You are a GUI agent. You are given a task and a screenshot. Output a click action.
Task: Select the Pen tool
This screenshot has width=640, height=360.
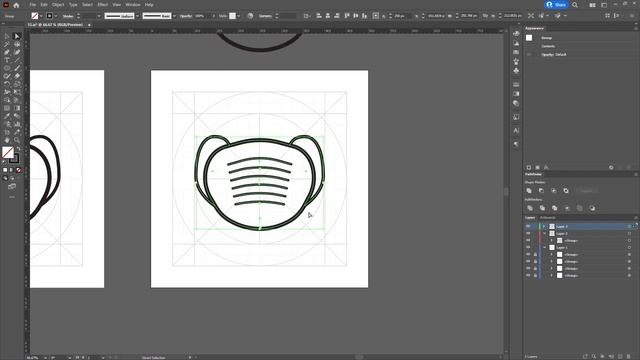[x=7, y=52]
